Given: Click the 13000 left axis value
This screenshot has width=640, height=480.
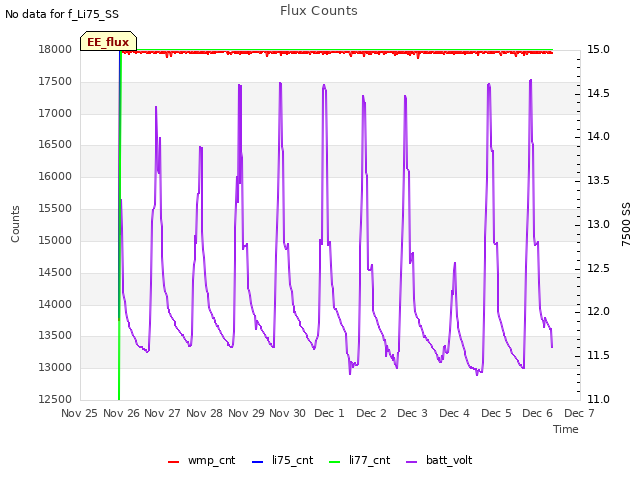Looking at the screenshot, I should coord(55,367).
